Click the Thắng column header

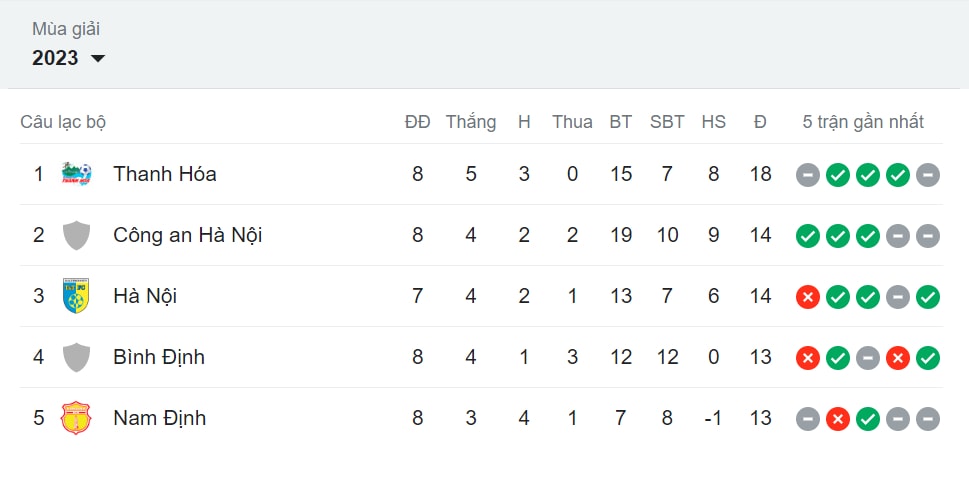click(471, 122)
